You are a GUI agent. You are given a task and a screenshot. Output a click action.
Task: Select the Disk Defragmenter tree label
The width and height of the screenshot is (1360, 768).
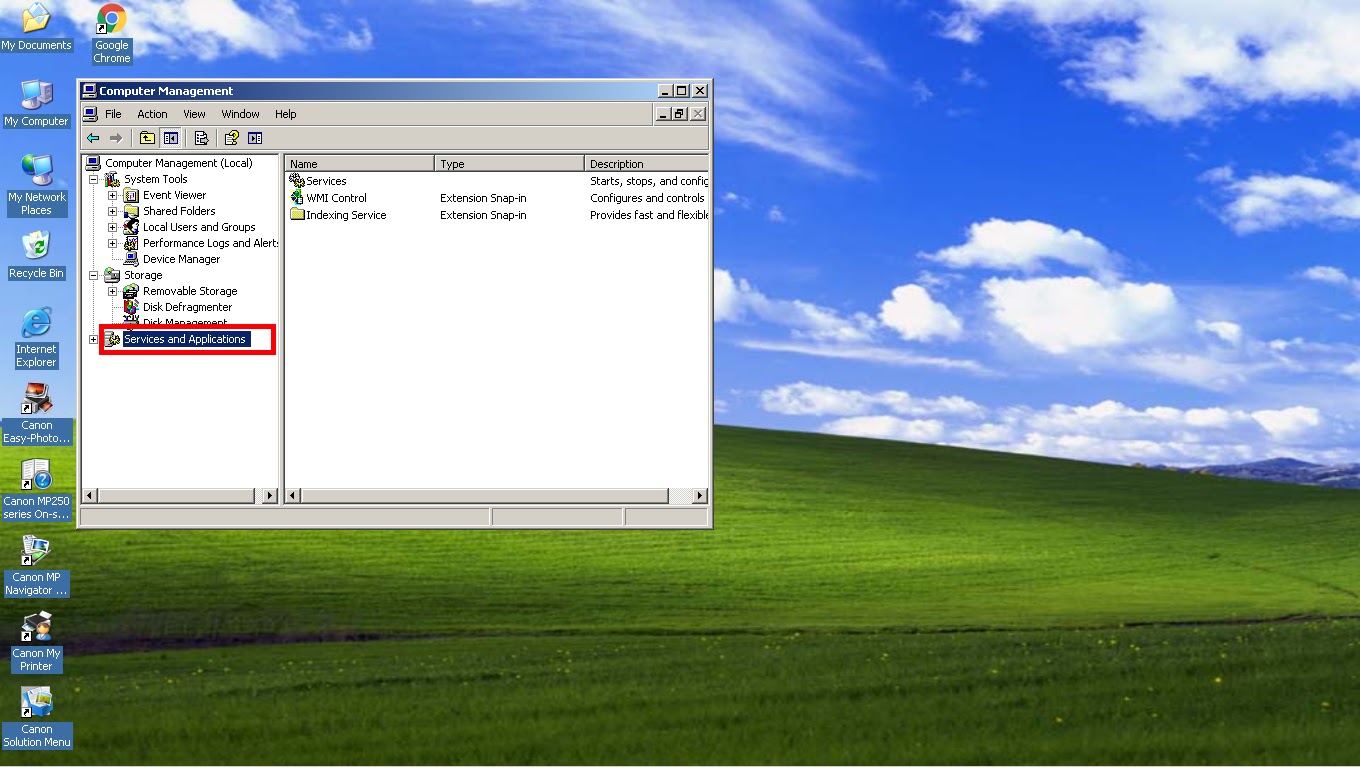[x=187, y=307]
